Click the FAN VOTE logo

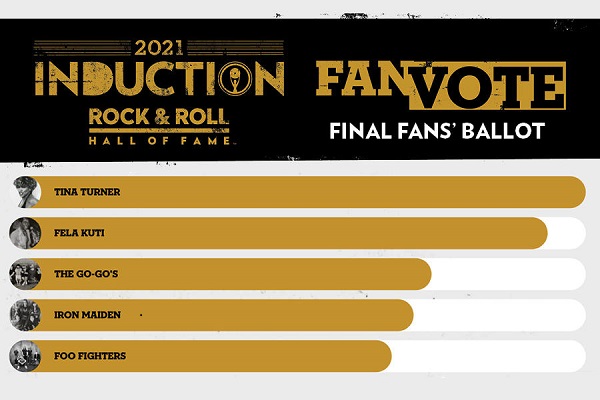pos(437,85)
